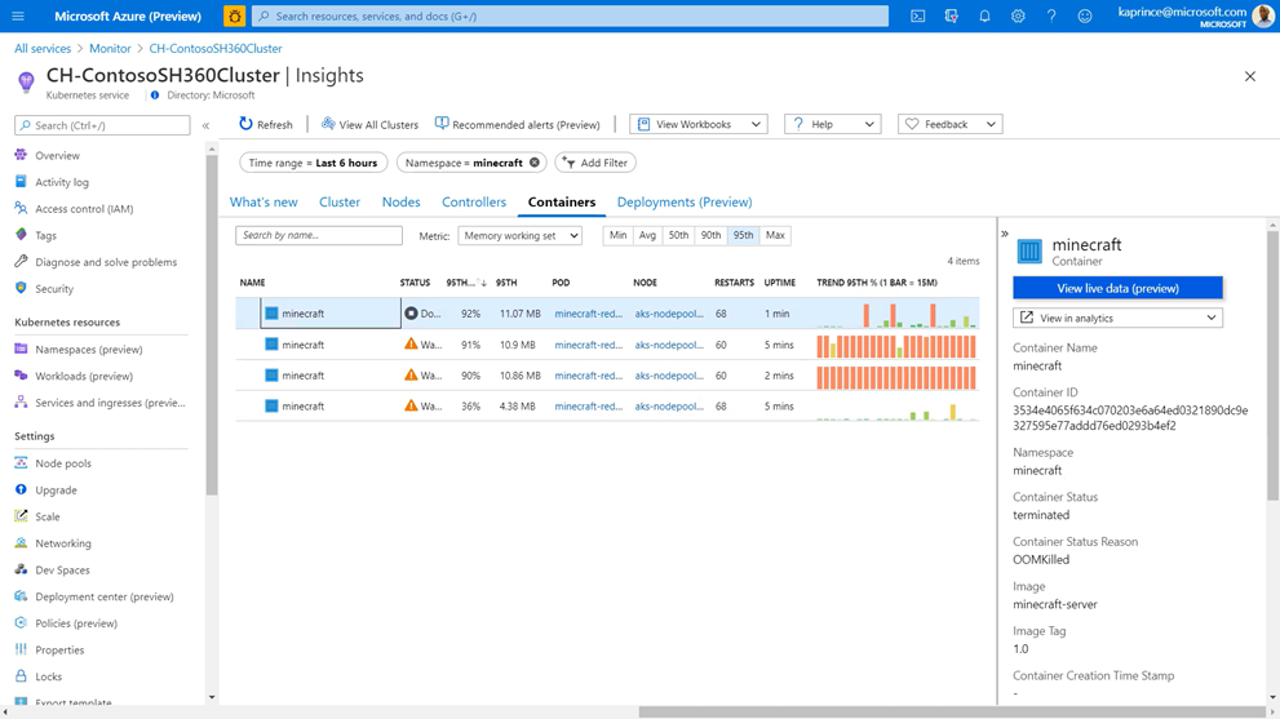This screenshot has height=719, width=1280.
Task: Collapse the left navigation pane chevron
Action: [205, 126]
